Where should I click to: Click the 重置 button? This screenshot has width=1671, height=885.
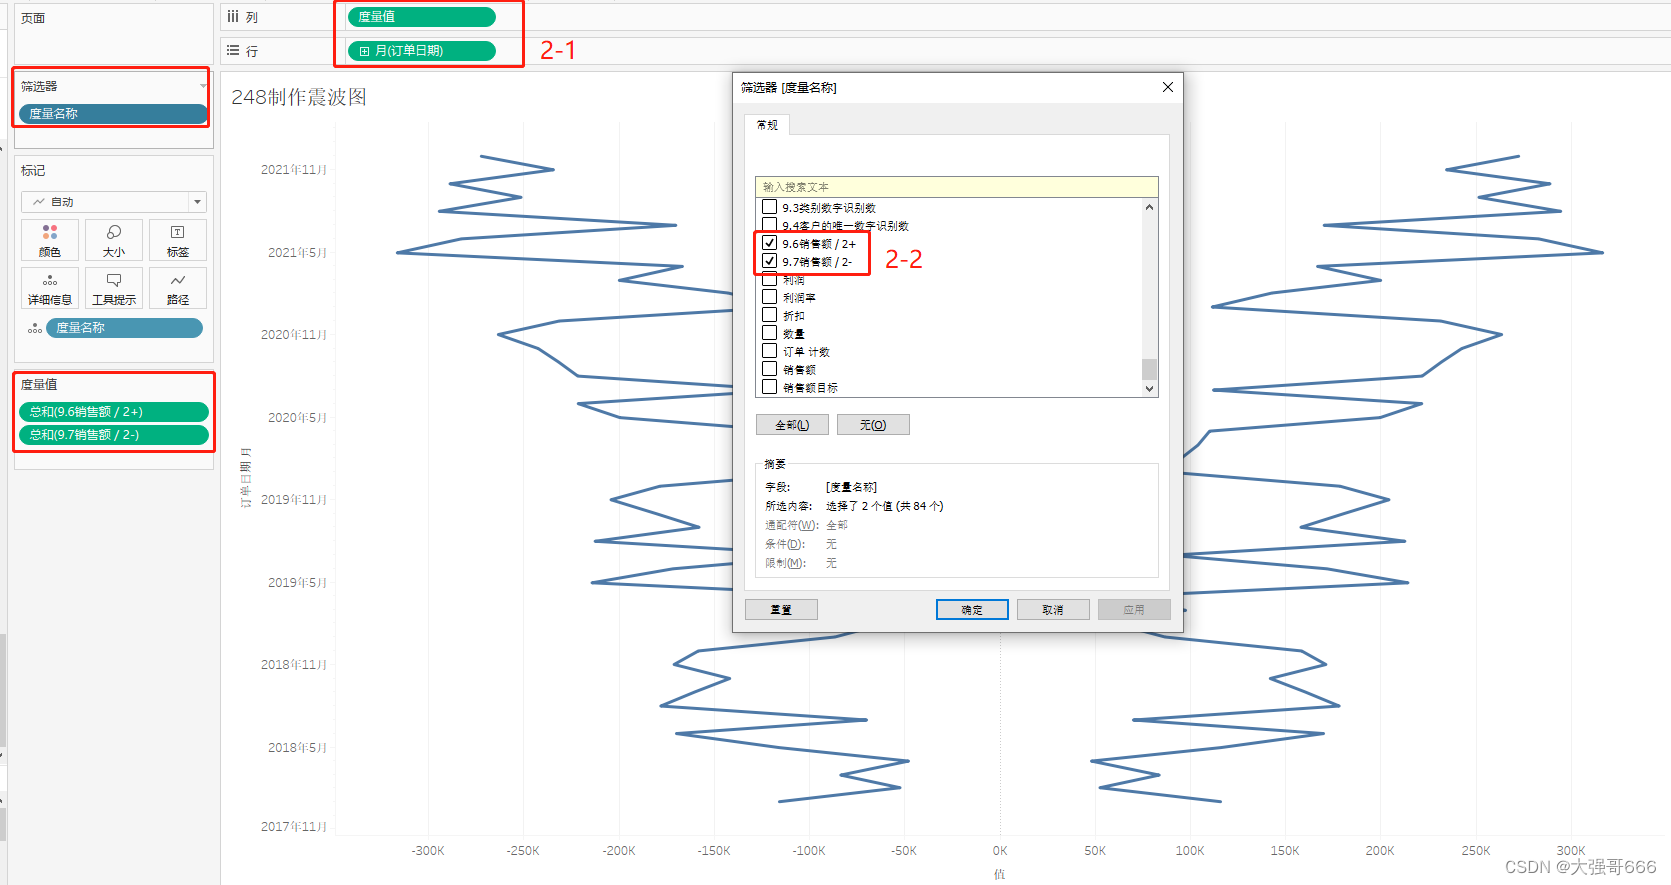pos(781,610)
